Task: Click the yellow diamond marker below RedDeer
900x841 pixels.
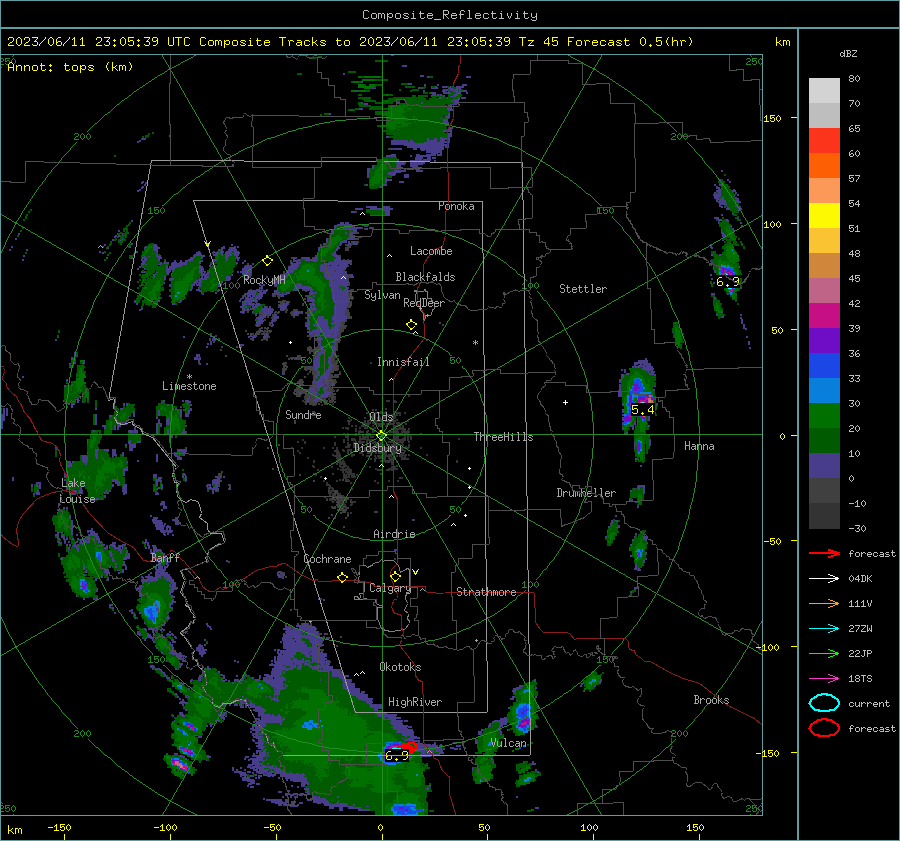Action: pos(411,325)
